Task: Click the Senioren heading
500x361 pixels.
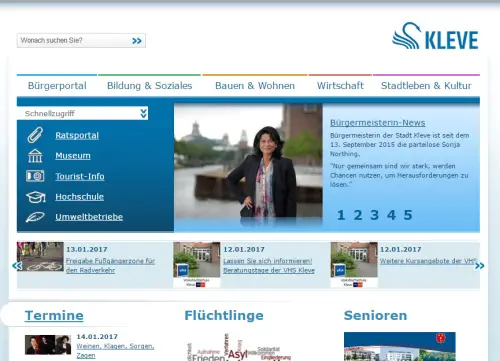Action: pyautogui.click(x=375, y=315)
